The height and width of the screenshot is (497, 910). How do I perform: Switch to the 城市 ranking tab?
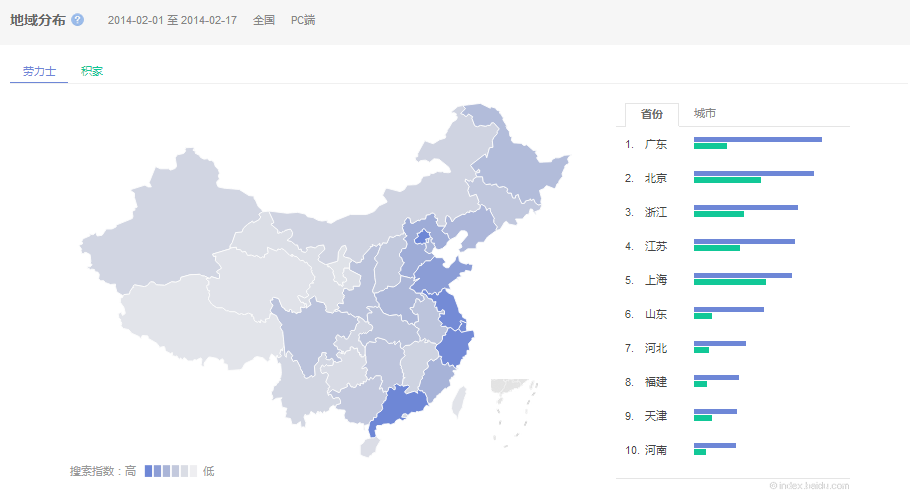click(x=704, y=114)
